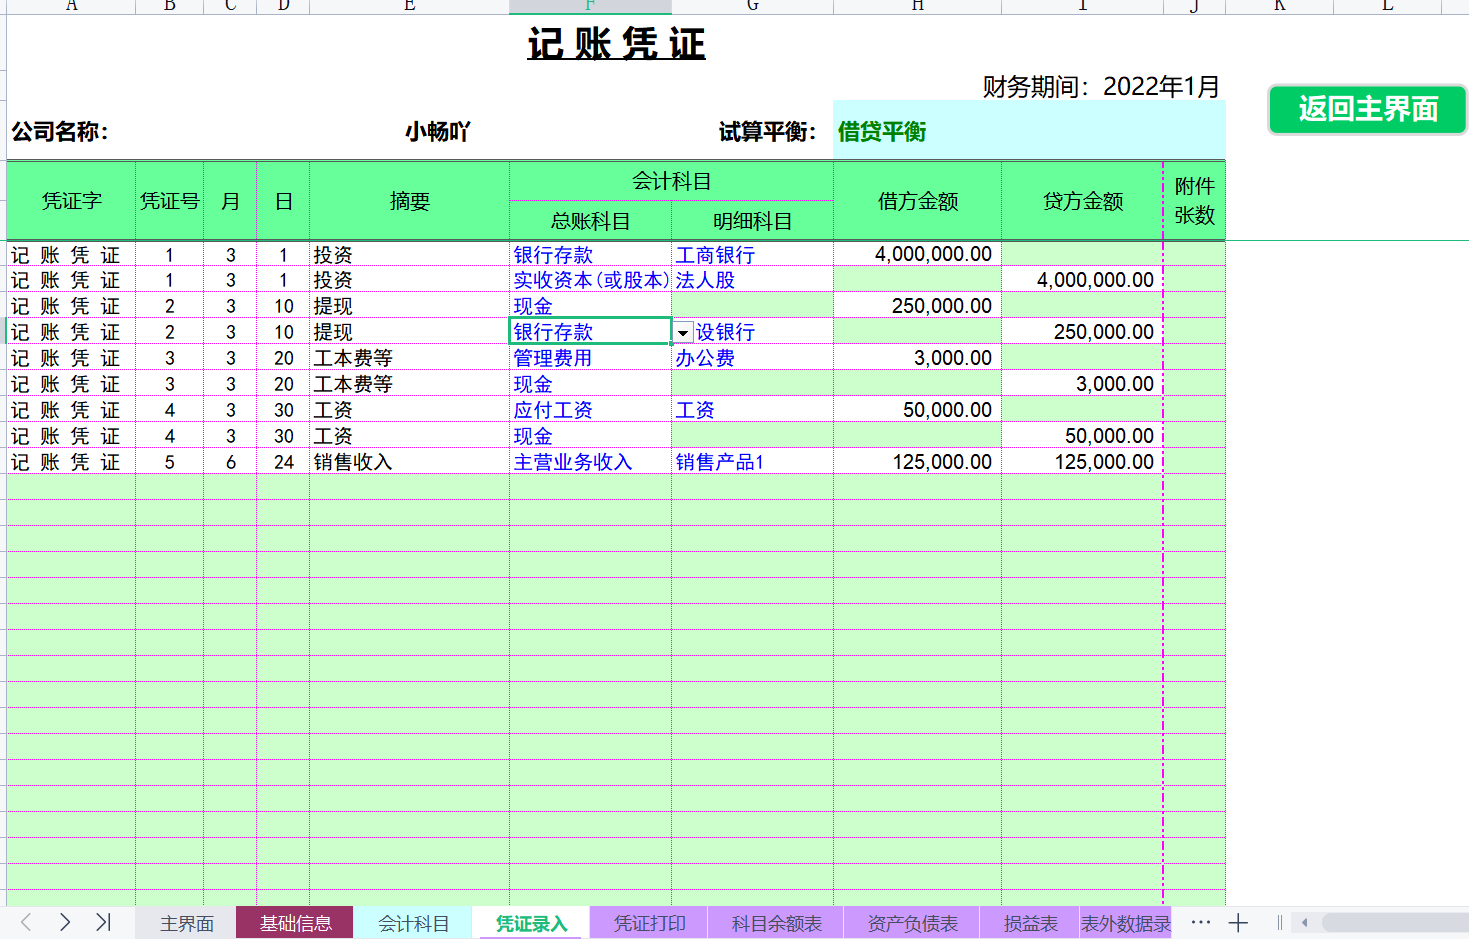Open the 银行存款 cell dropdown arrow
The image size is (1469, 939).
click(x=682, y=331)
